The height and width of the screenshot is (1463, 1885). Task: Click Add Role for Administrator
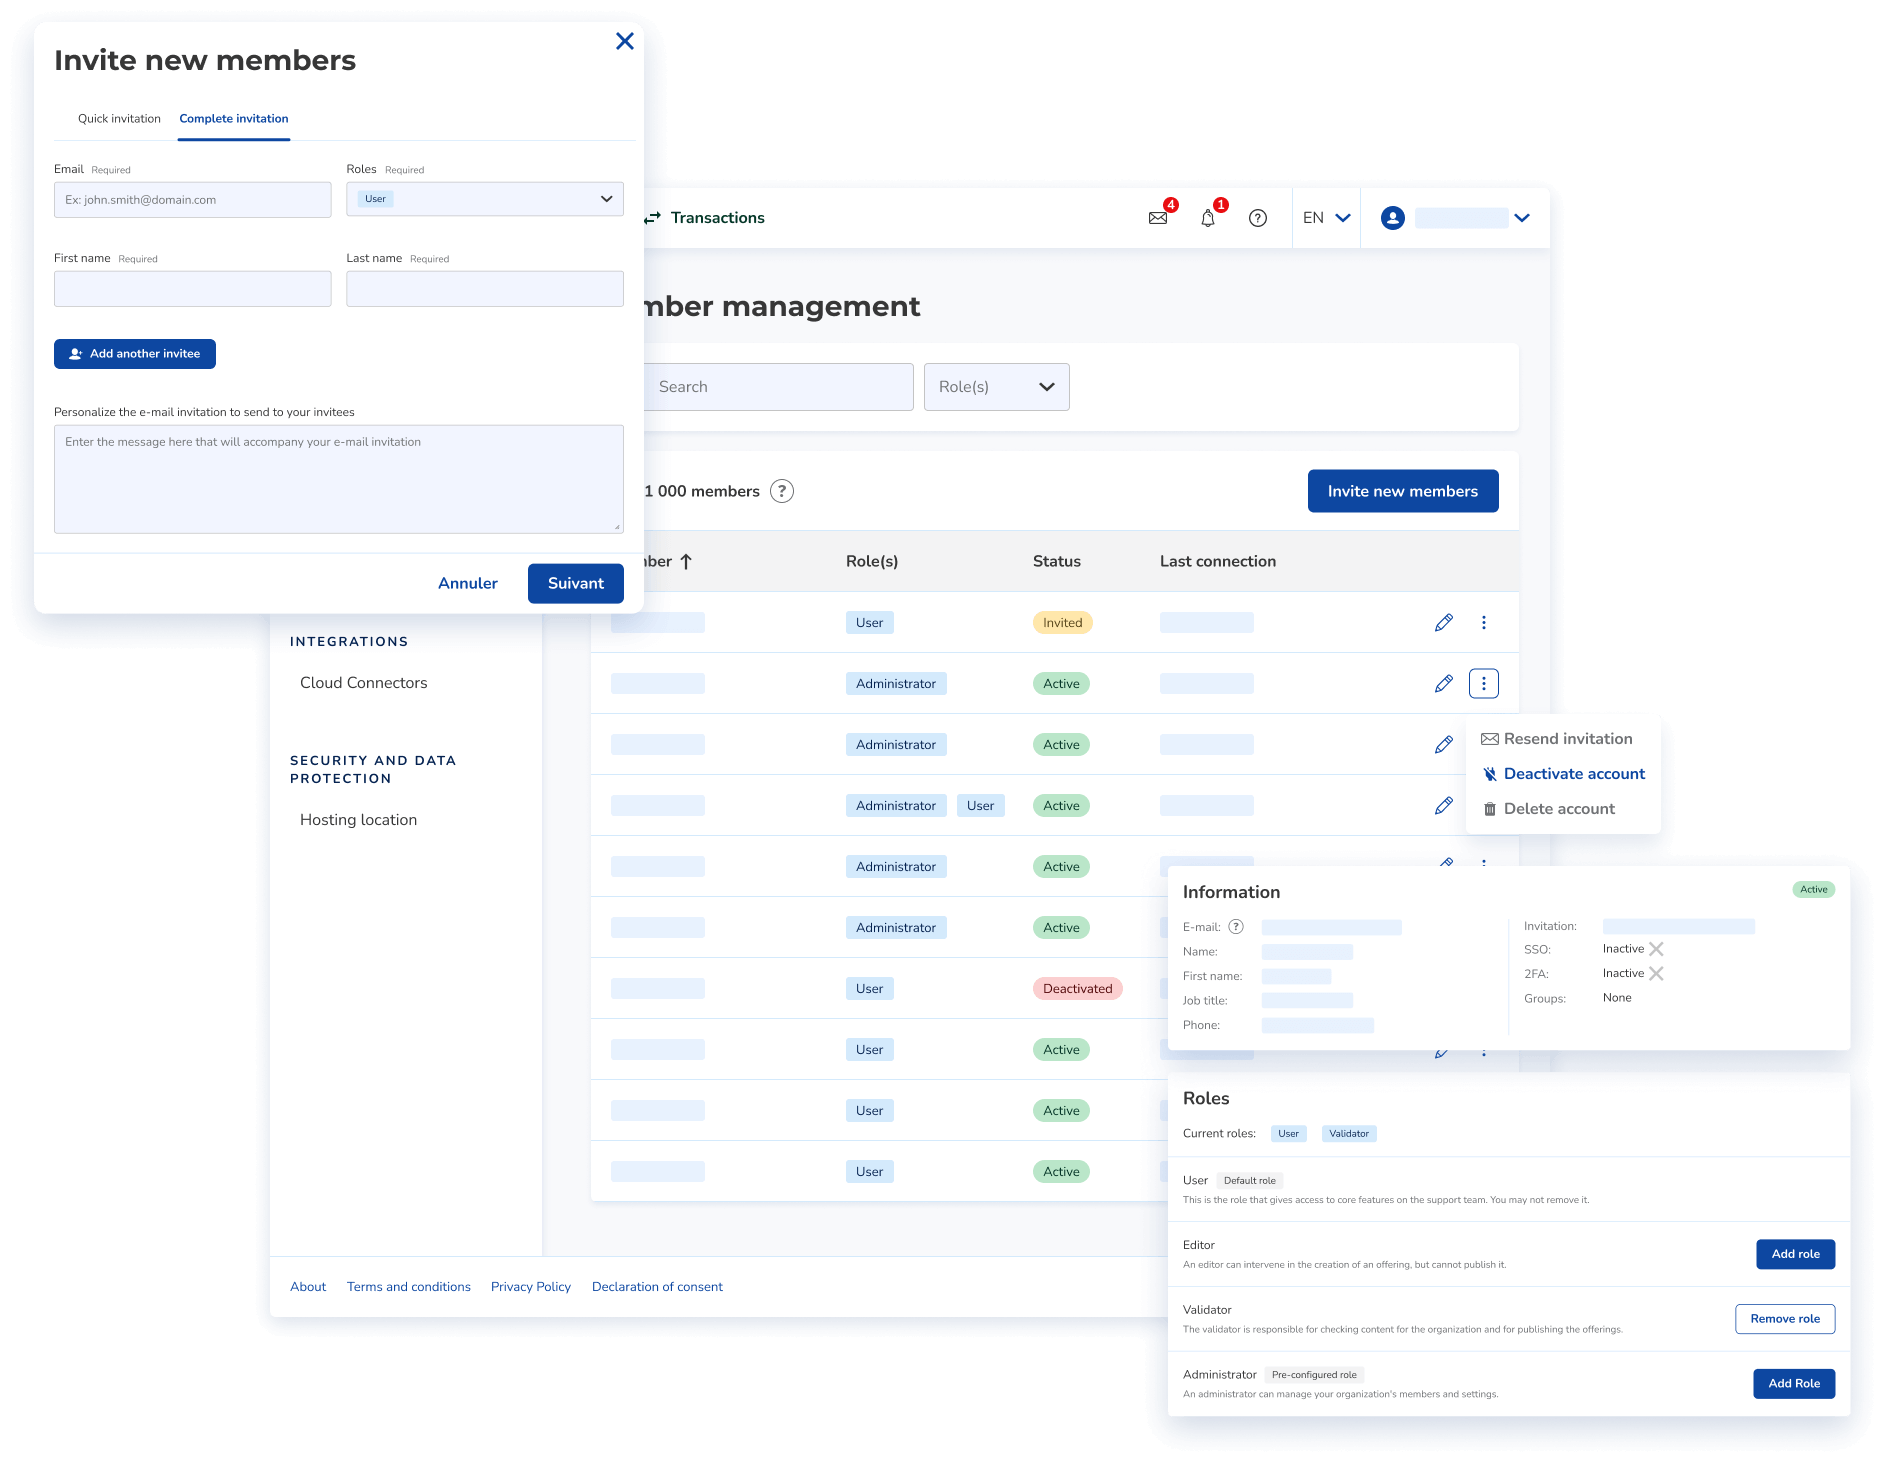click(1794, 1384)
